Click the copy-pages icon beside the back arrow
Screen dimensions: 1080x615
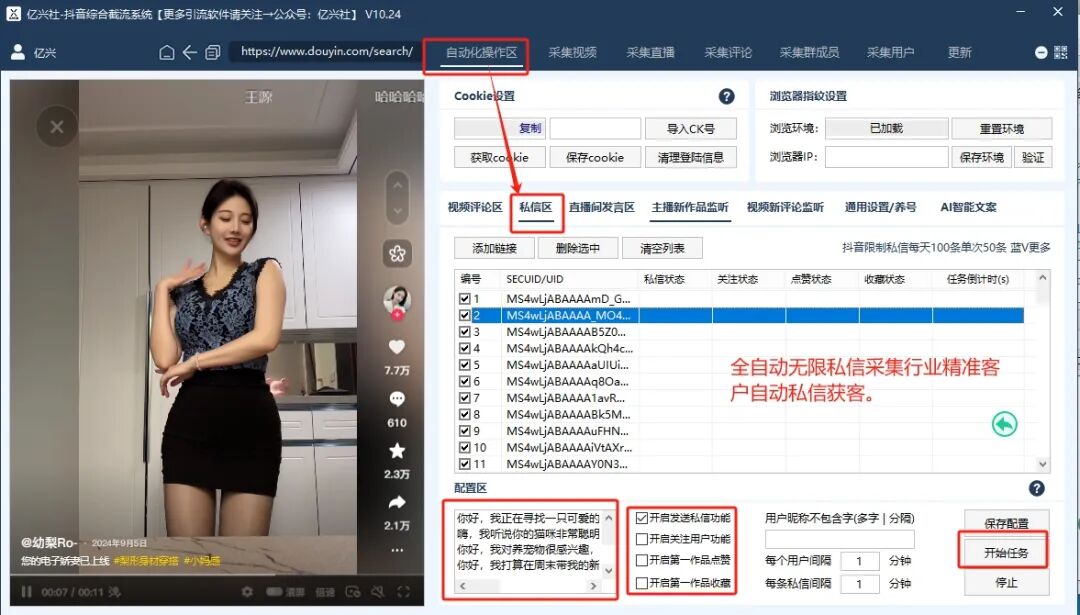point(213,52)
